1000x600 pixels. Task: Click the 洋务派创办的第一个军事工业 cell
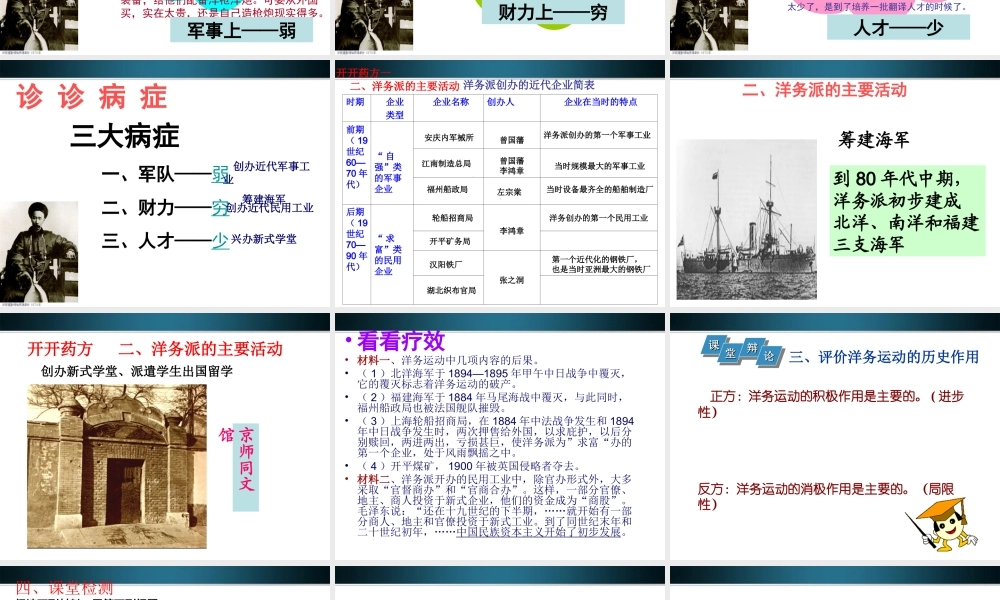click(597, 135)
